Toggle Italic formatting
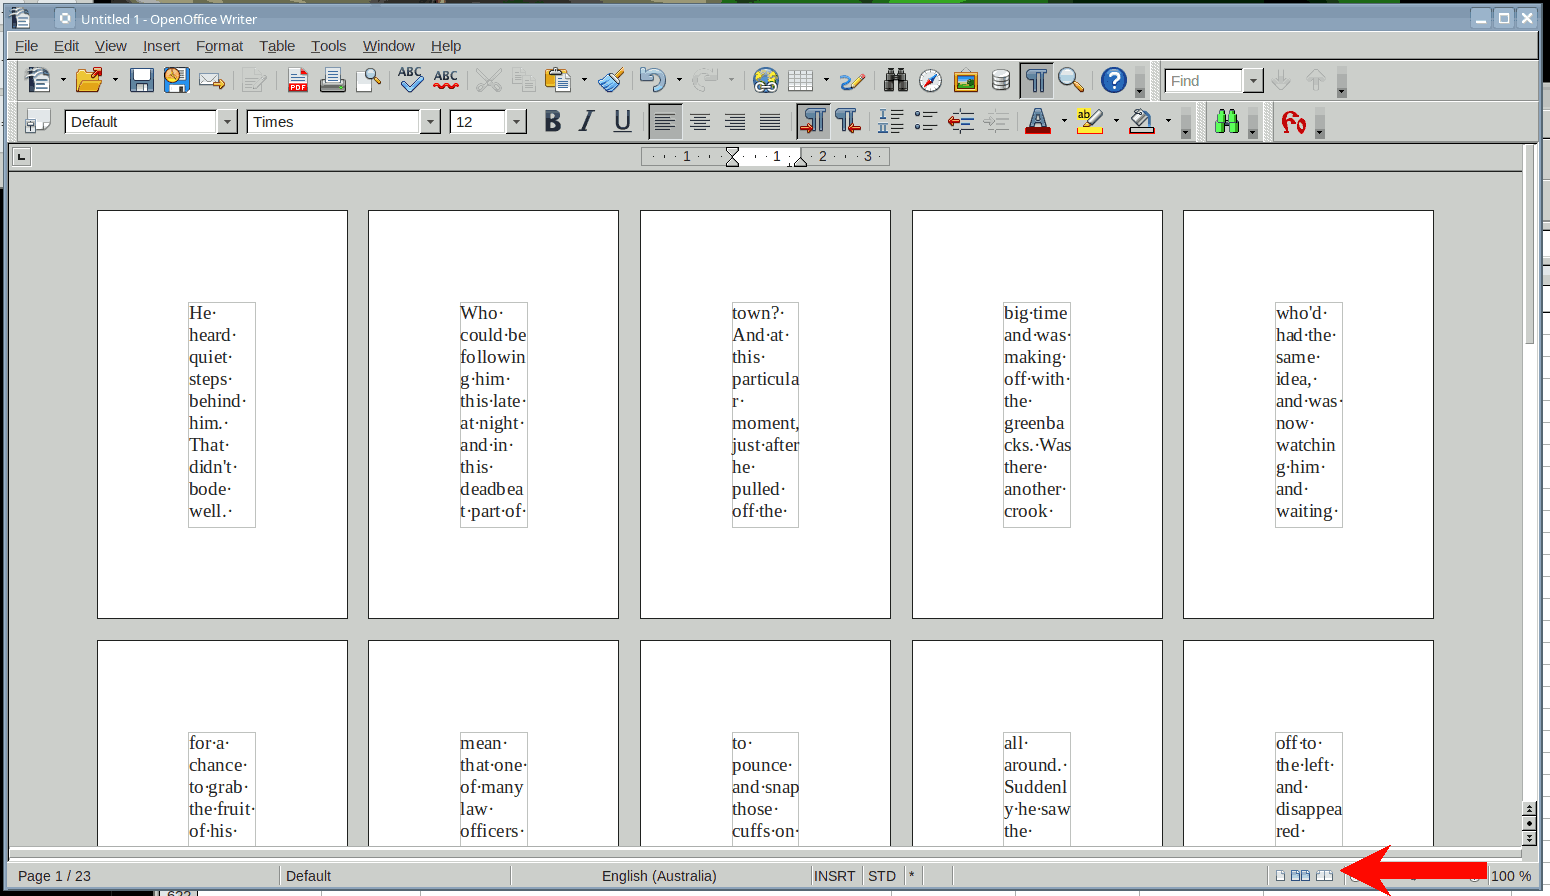1550x896 pixels. [587, 121]
